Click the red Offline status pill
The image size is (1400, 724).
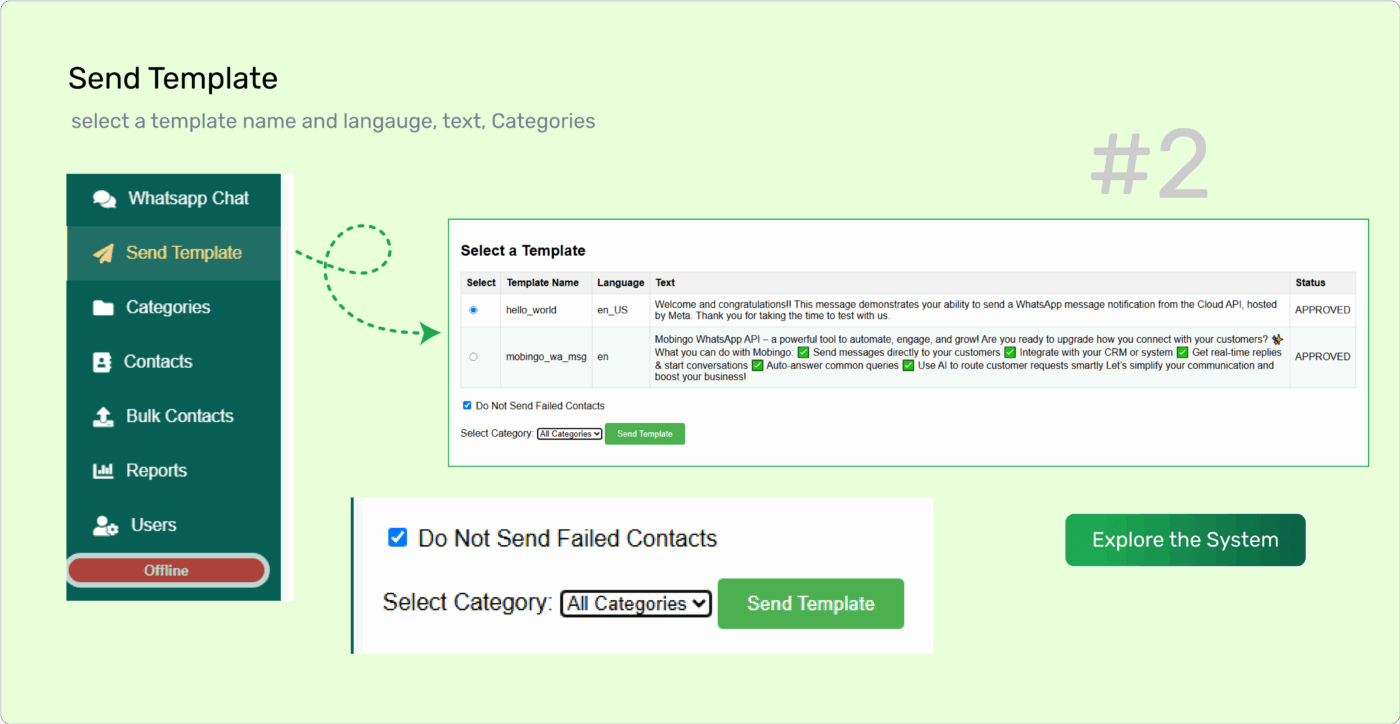[167, 571]
